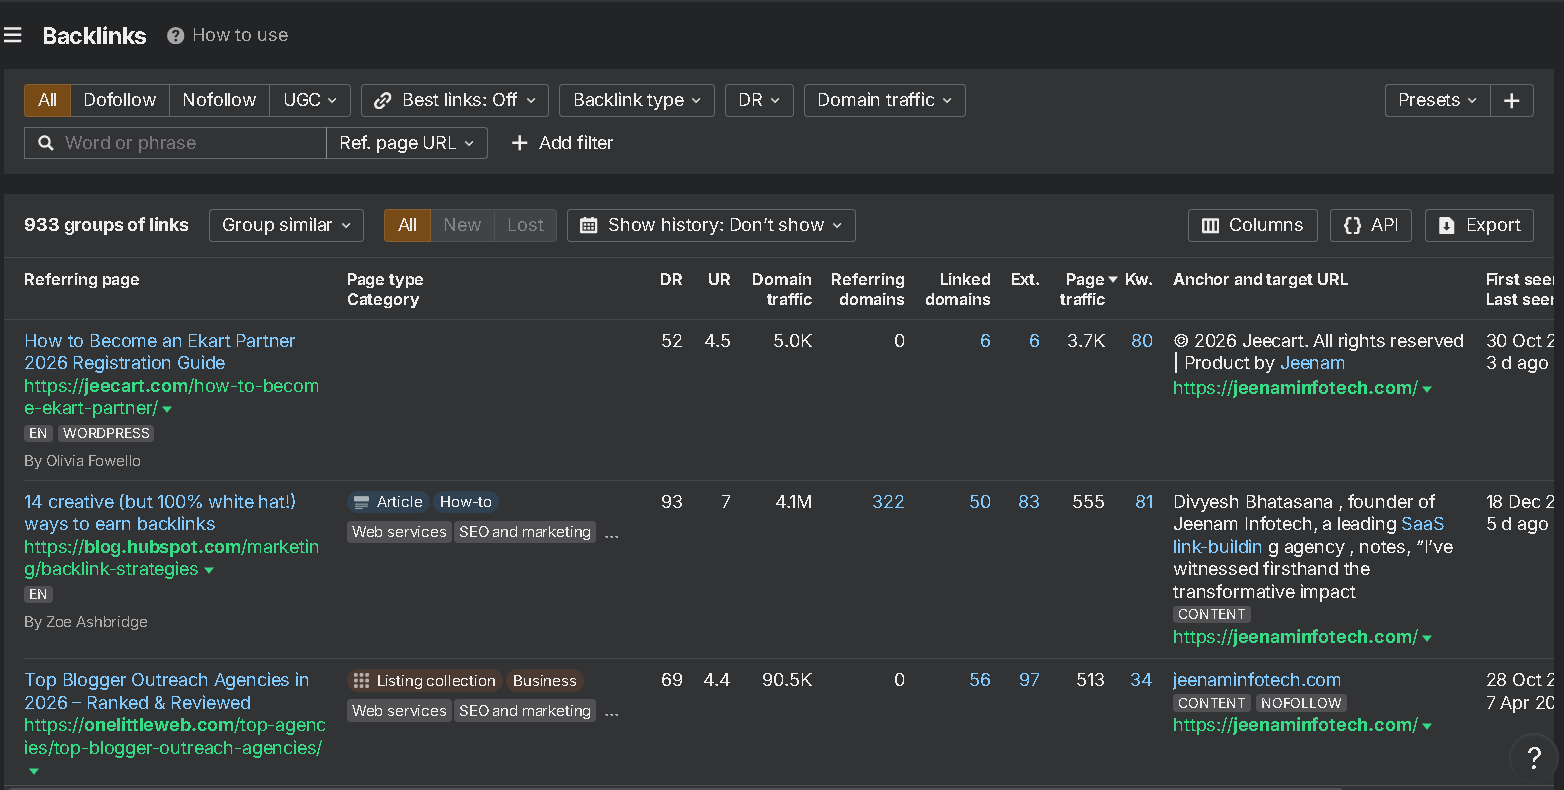Click Add filter button

coord(562,143)
